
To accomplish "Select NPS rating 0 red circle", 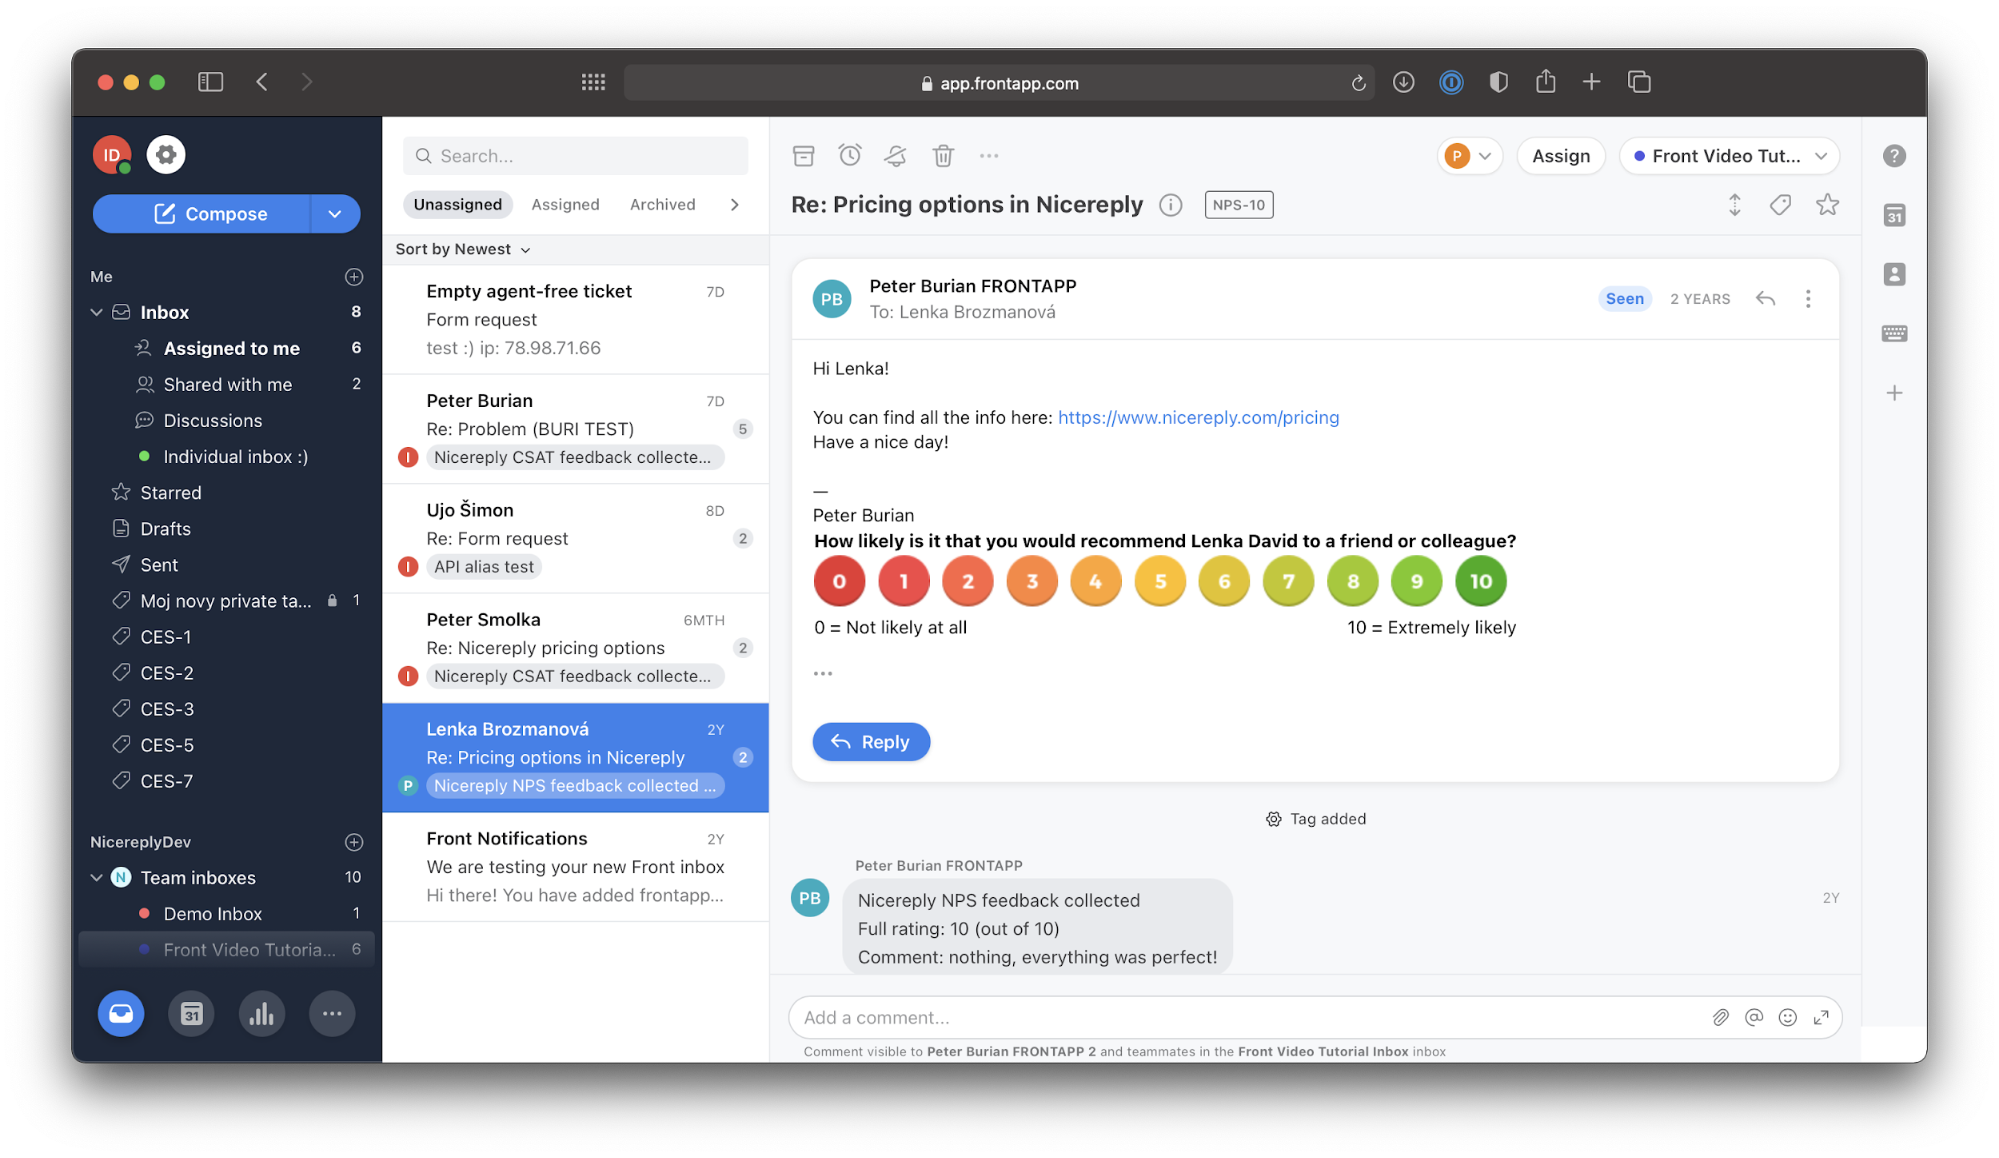I will [839, 581].
